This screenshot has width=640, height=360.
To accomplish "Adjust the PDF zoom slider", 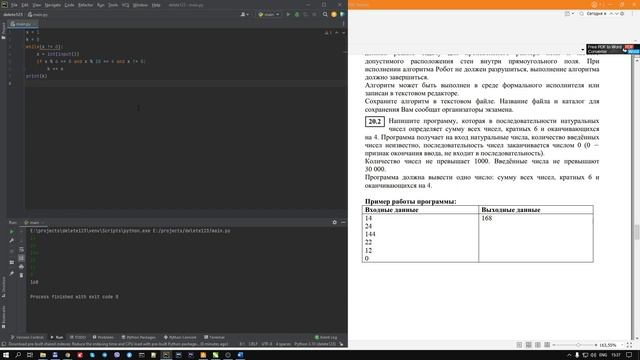I will pyautogui.click(x=578, y=345).
